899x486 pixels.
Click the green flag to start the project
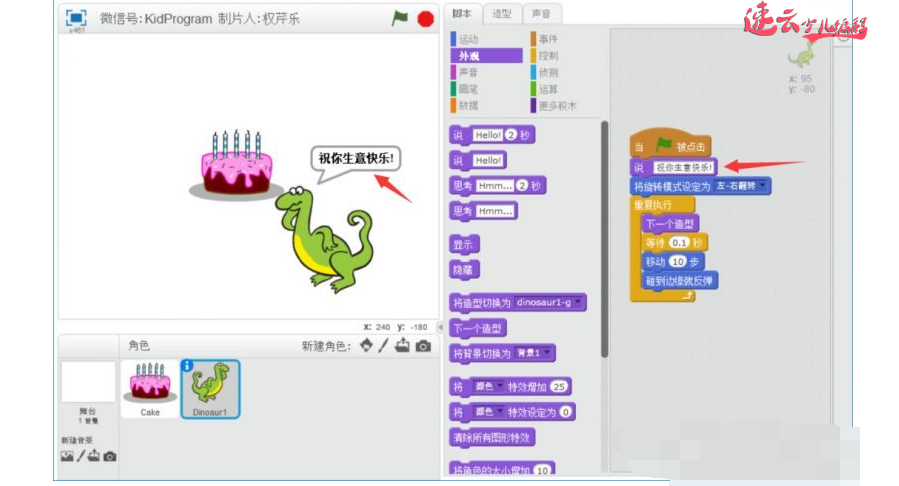[400, 18]
